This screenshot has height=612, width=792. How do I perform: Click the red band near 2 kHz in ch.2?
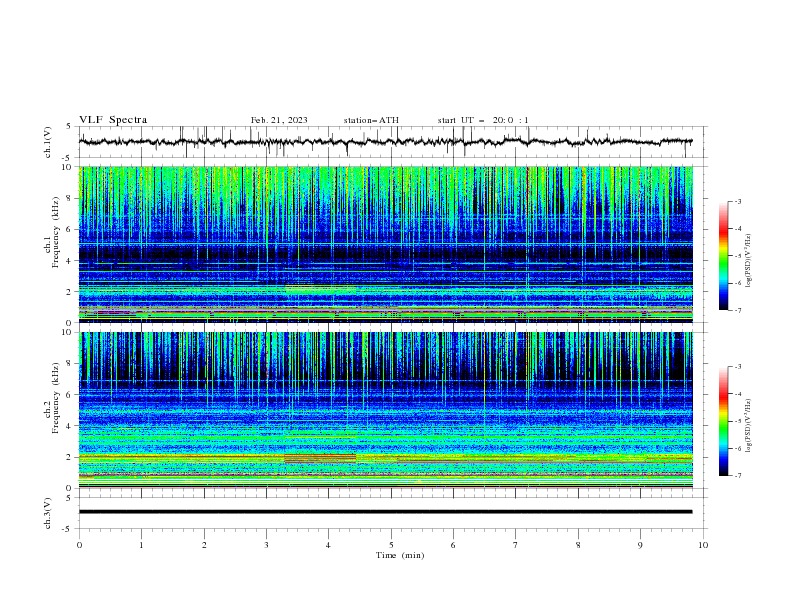click(x=320, y=458)
